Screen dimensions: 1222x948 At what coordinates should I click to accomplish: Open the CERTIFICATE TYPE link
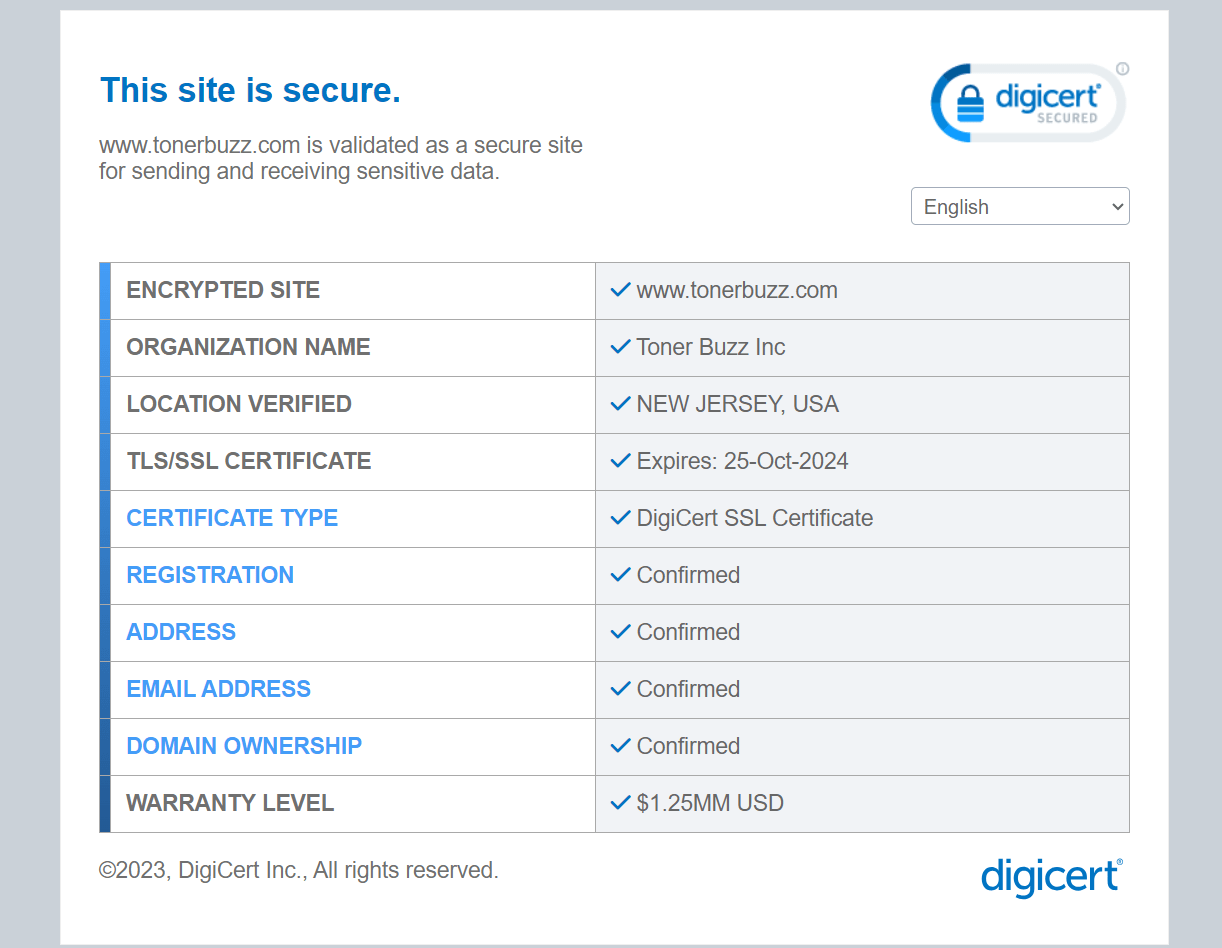pos(232,518)
